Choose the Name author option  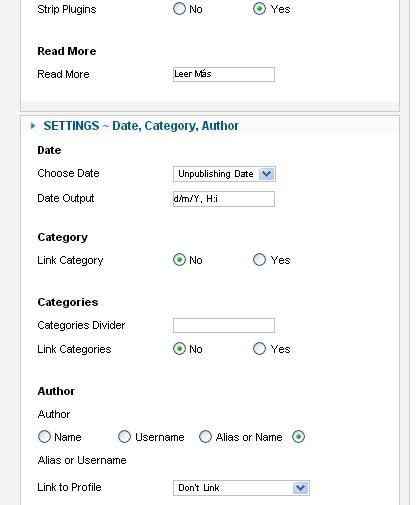(44, 437)
